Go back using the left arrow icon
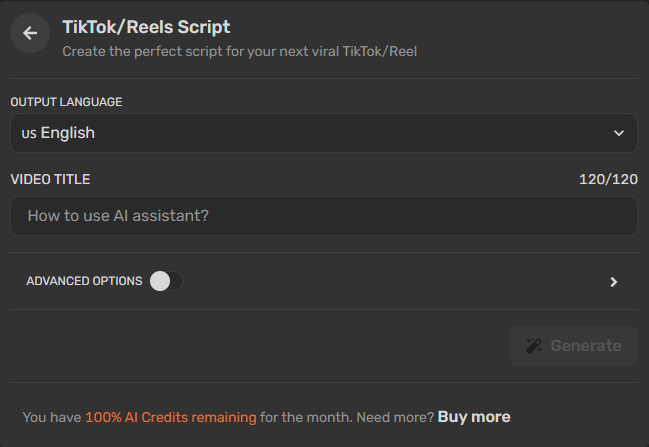649x447 pixels. 30,33
